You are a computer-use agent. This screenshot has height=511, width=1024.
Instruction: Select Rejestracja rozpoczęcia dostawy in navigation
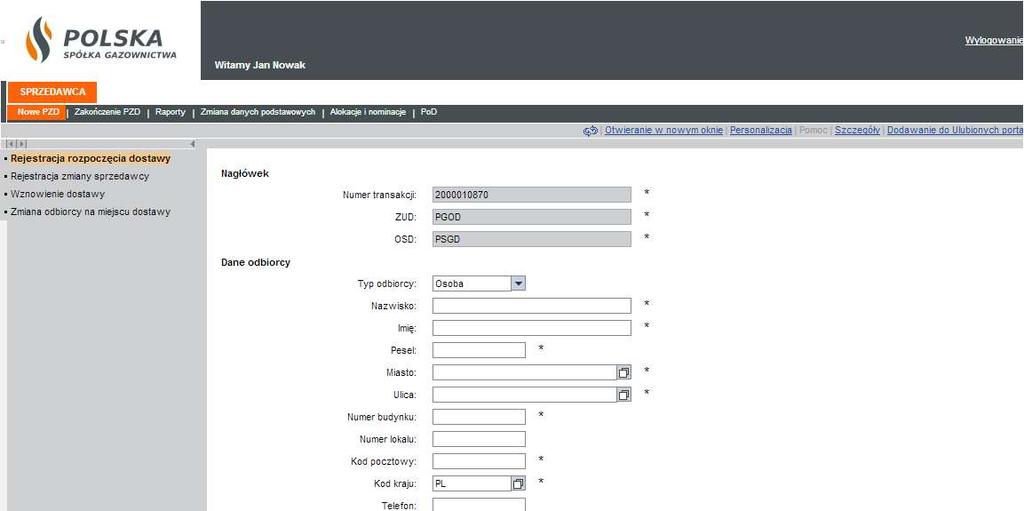pos(91,159)
